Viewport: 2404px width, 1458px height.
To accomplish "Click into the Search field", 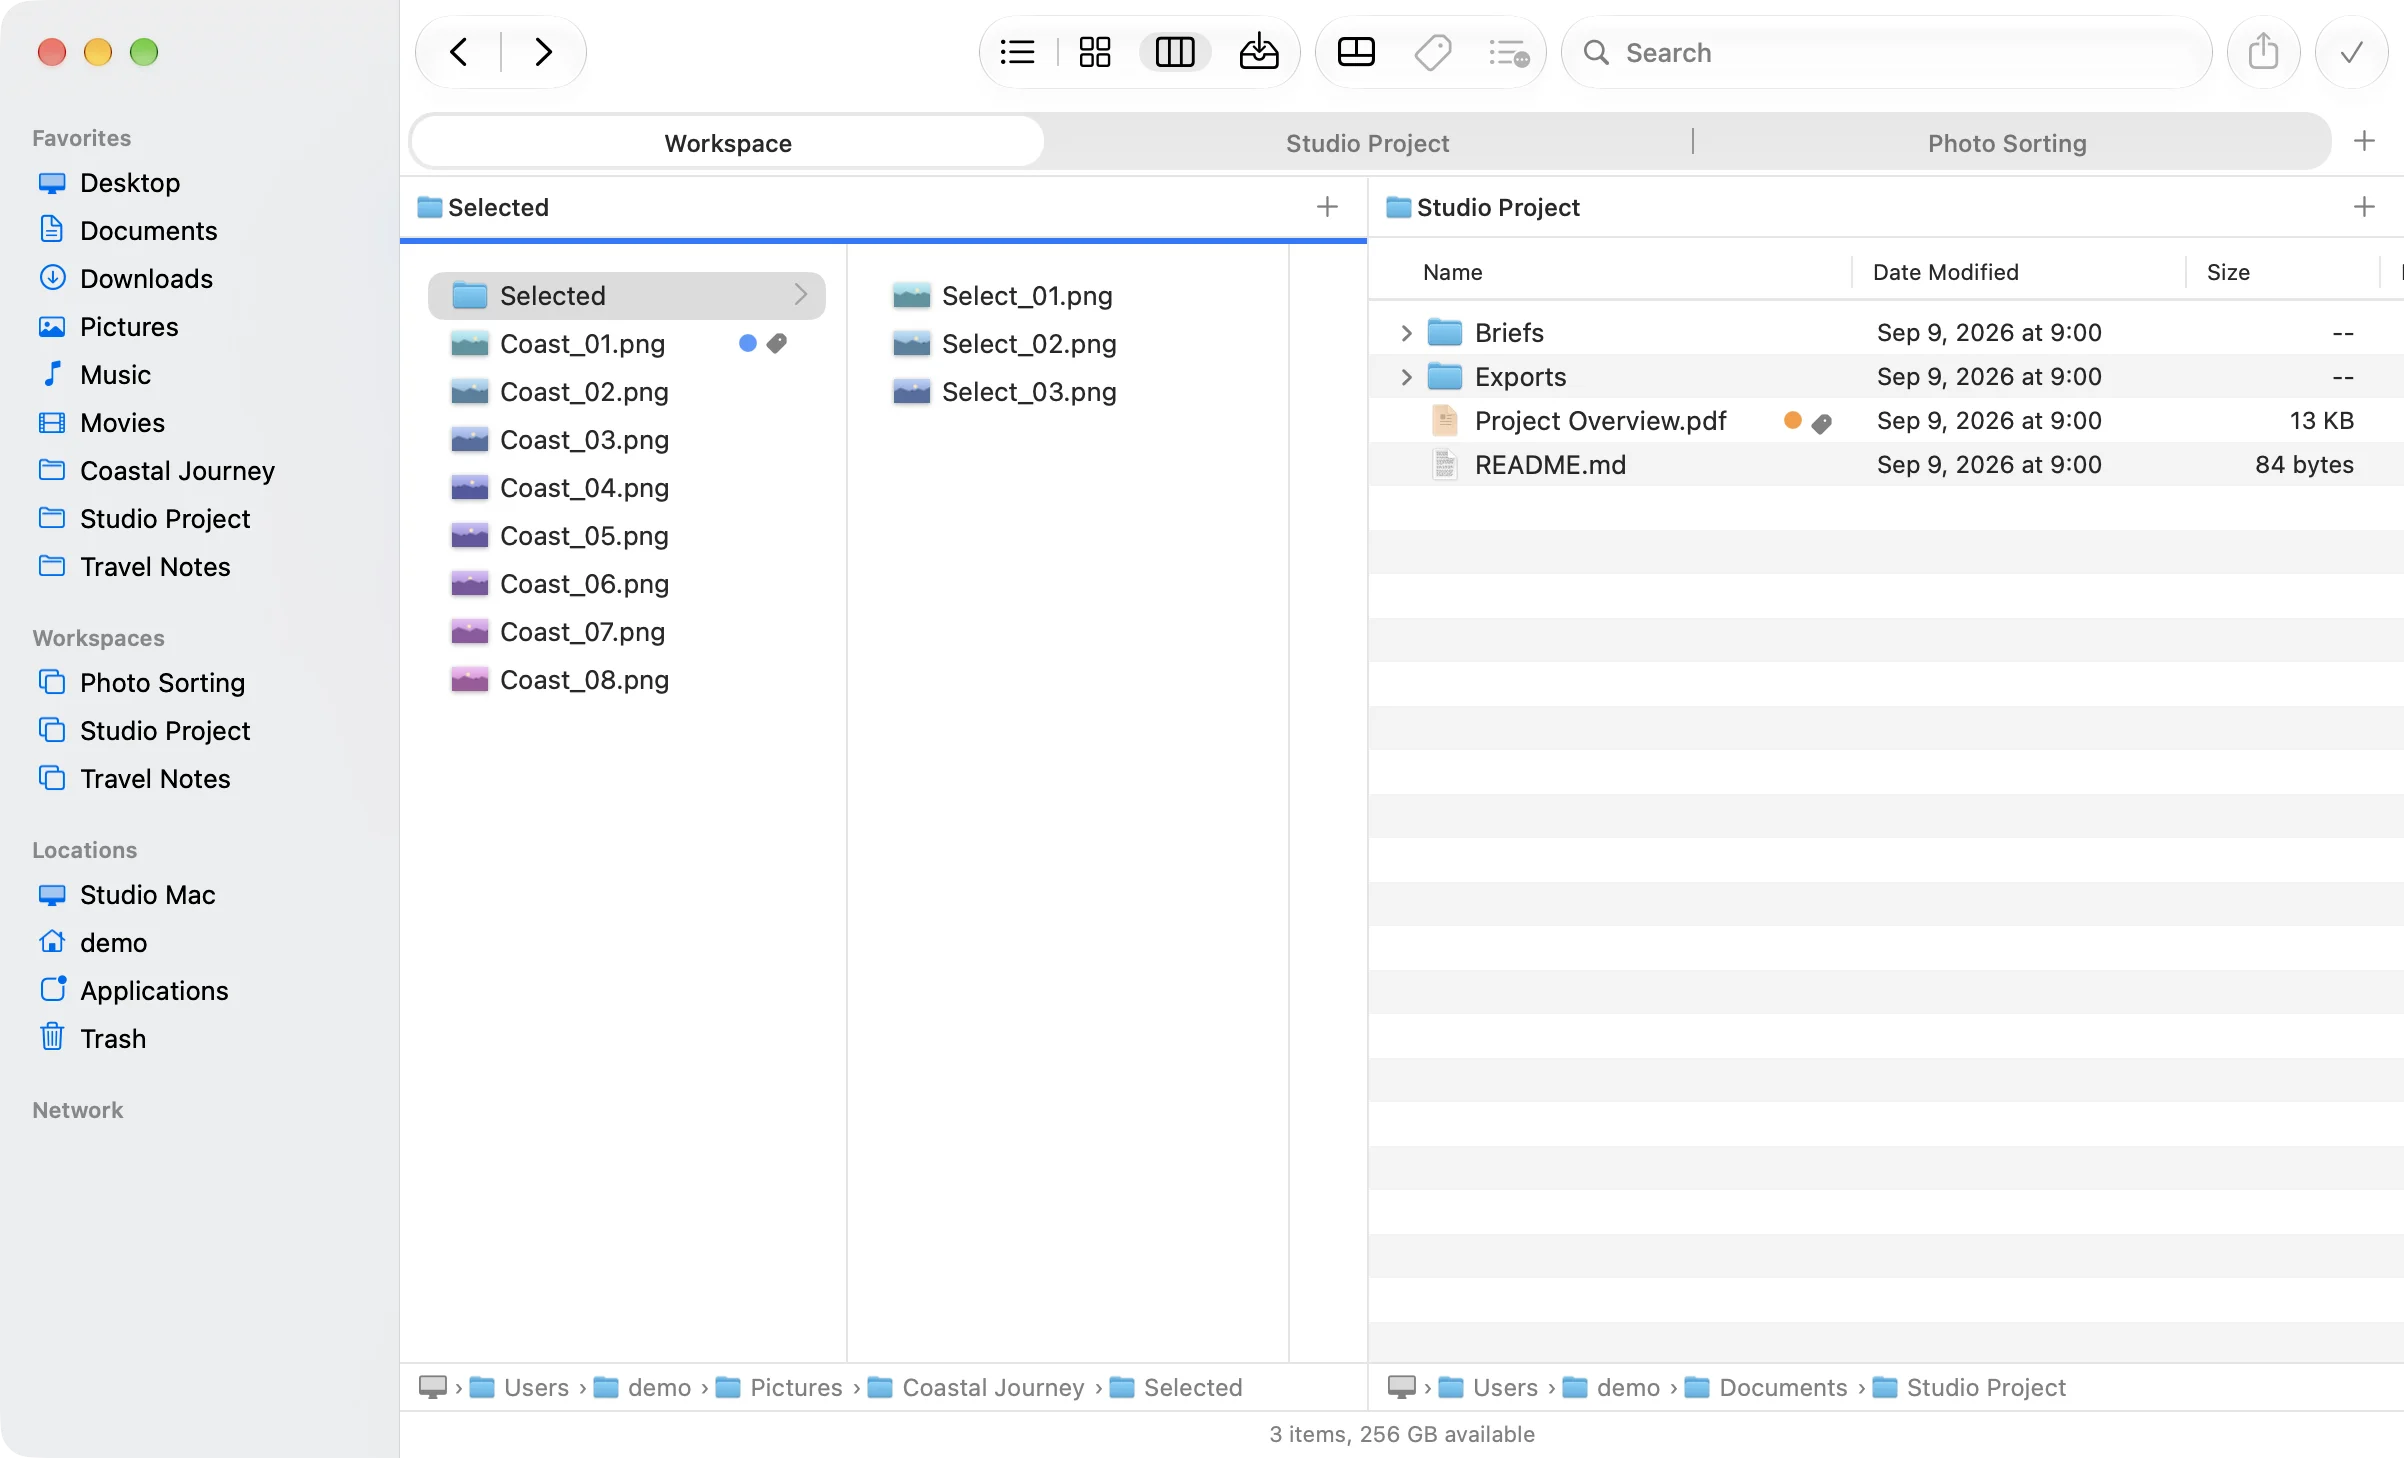I will [x=1886, y=52].
